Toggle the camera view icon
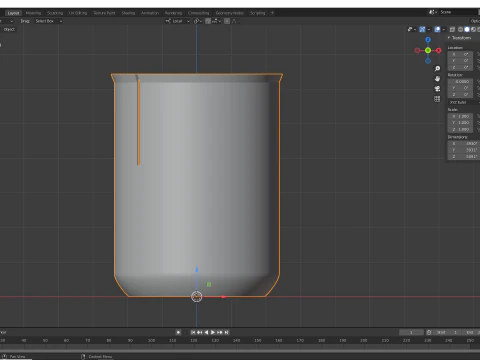Viewport: 480px width, 360px height. [437, 89]
